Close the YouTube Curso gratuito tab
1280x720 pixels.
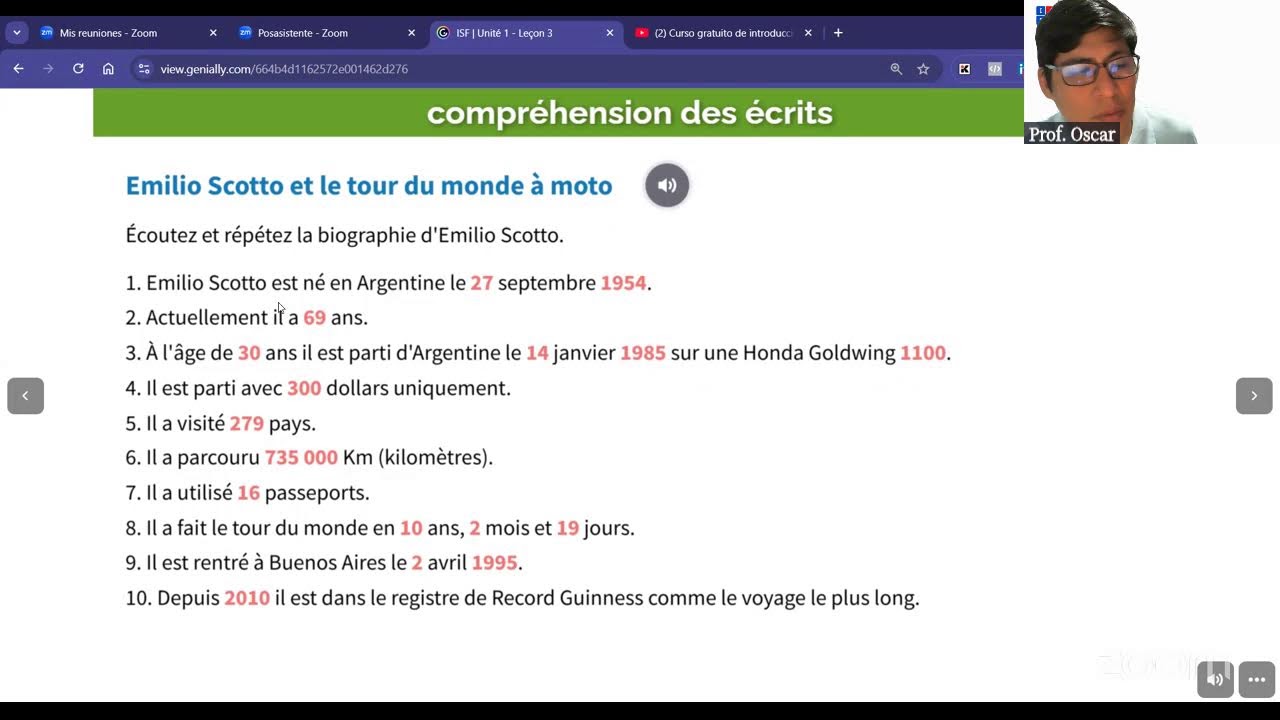click(x=808, y=33)
